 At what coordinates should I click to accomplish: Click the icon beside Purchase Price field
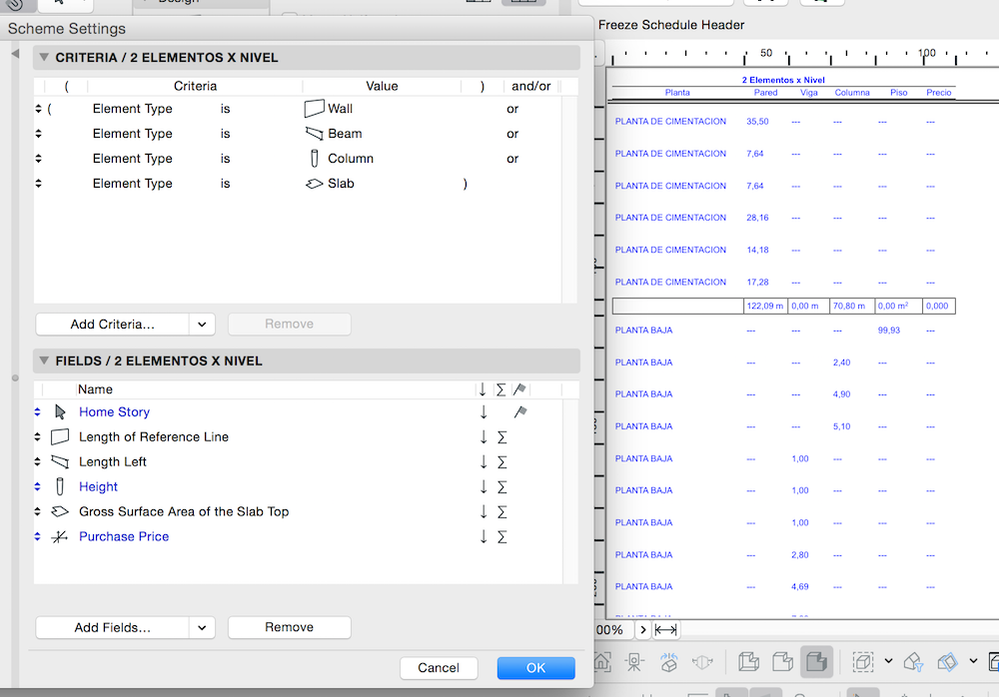pyautogui.click(x=60, y=536)
